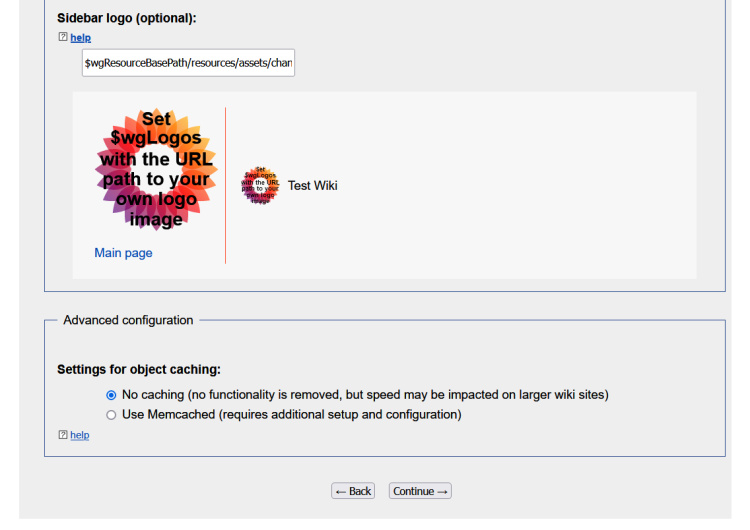Click the large sidebar logo preview image
The height and width of the screenshot is (530, 750).
tap(157, 169)
